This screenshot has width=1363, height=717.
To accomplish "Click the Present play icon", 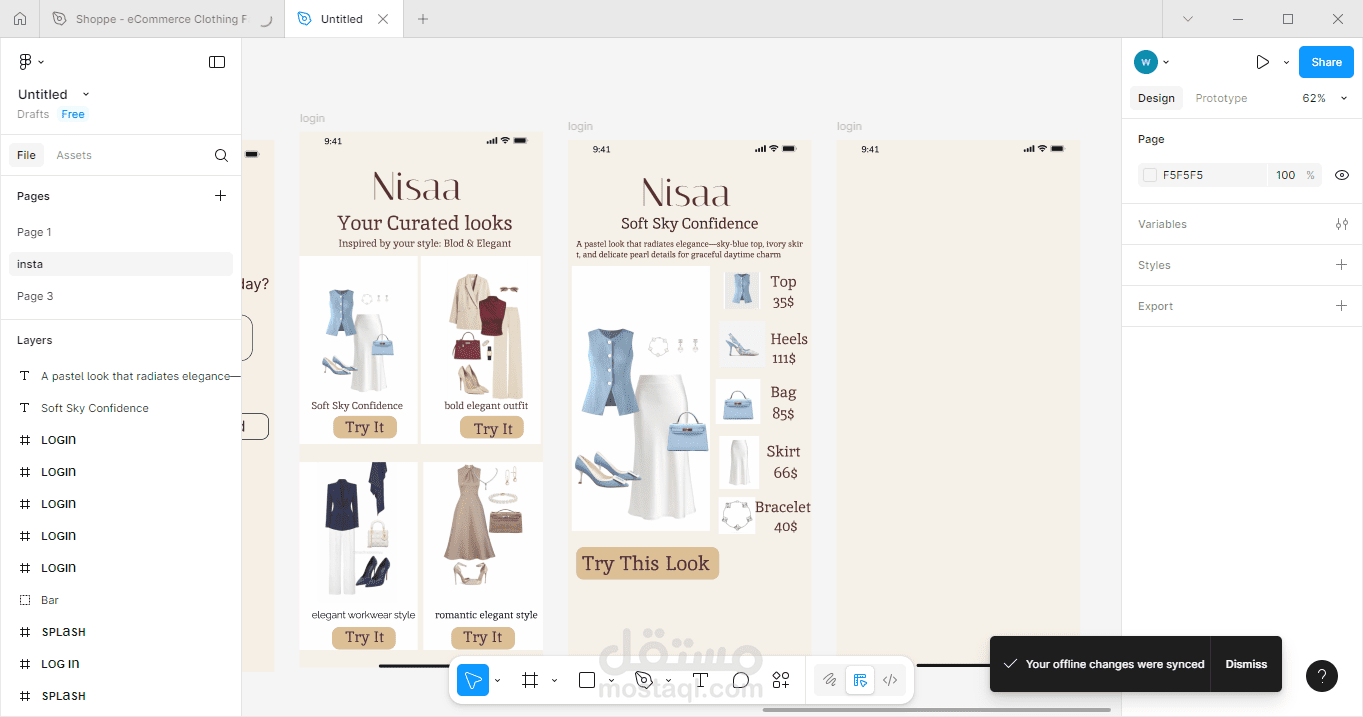I will click(1262, 62).
